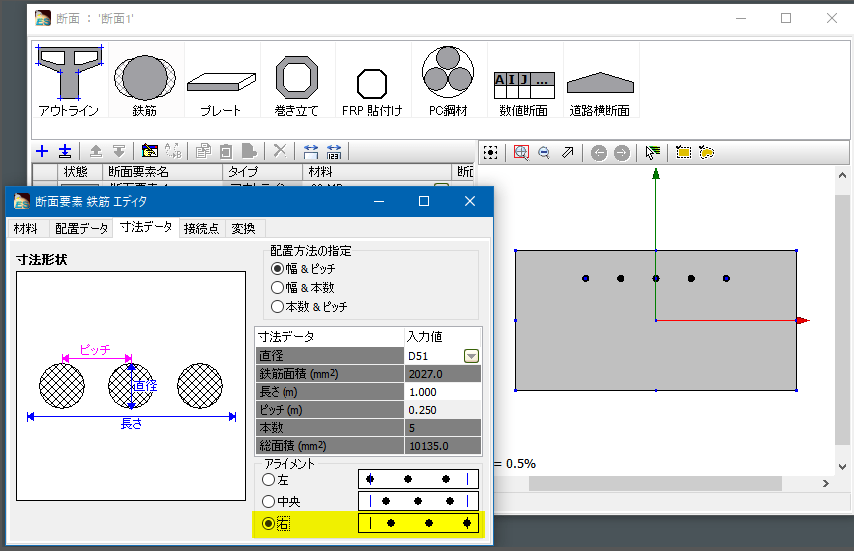Click the left alignment preview diagram
Screen dimensions: 854x551
pyautogui.click(x=418, y=479)
